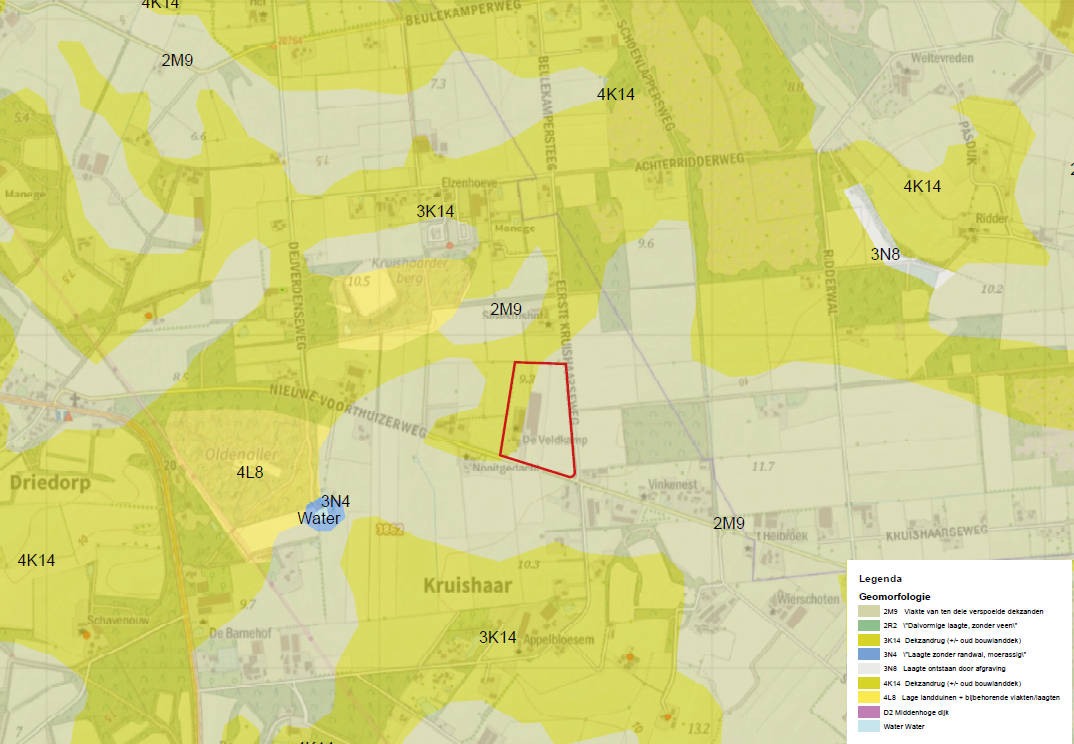Click the 3N8 label on the map
This screenshot has width=1074, height=744.
pos(885,254)
